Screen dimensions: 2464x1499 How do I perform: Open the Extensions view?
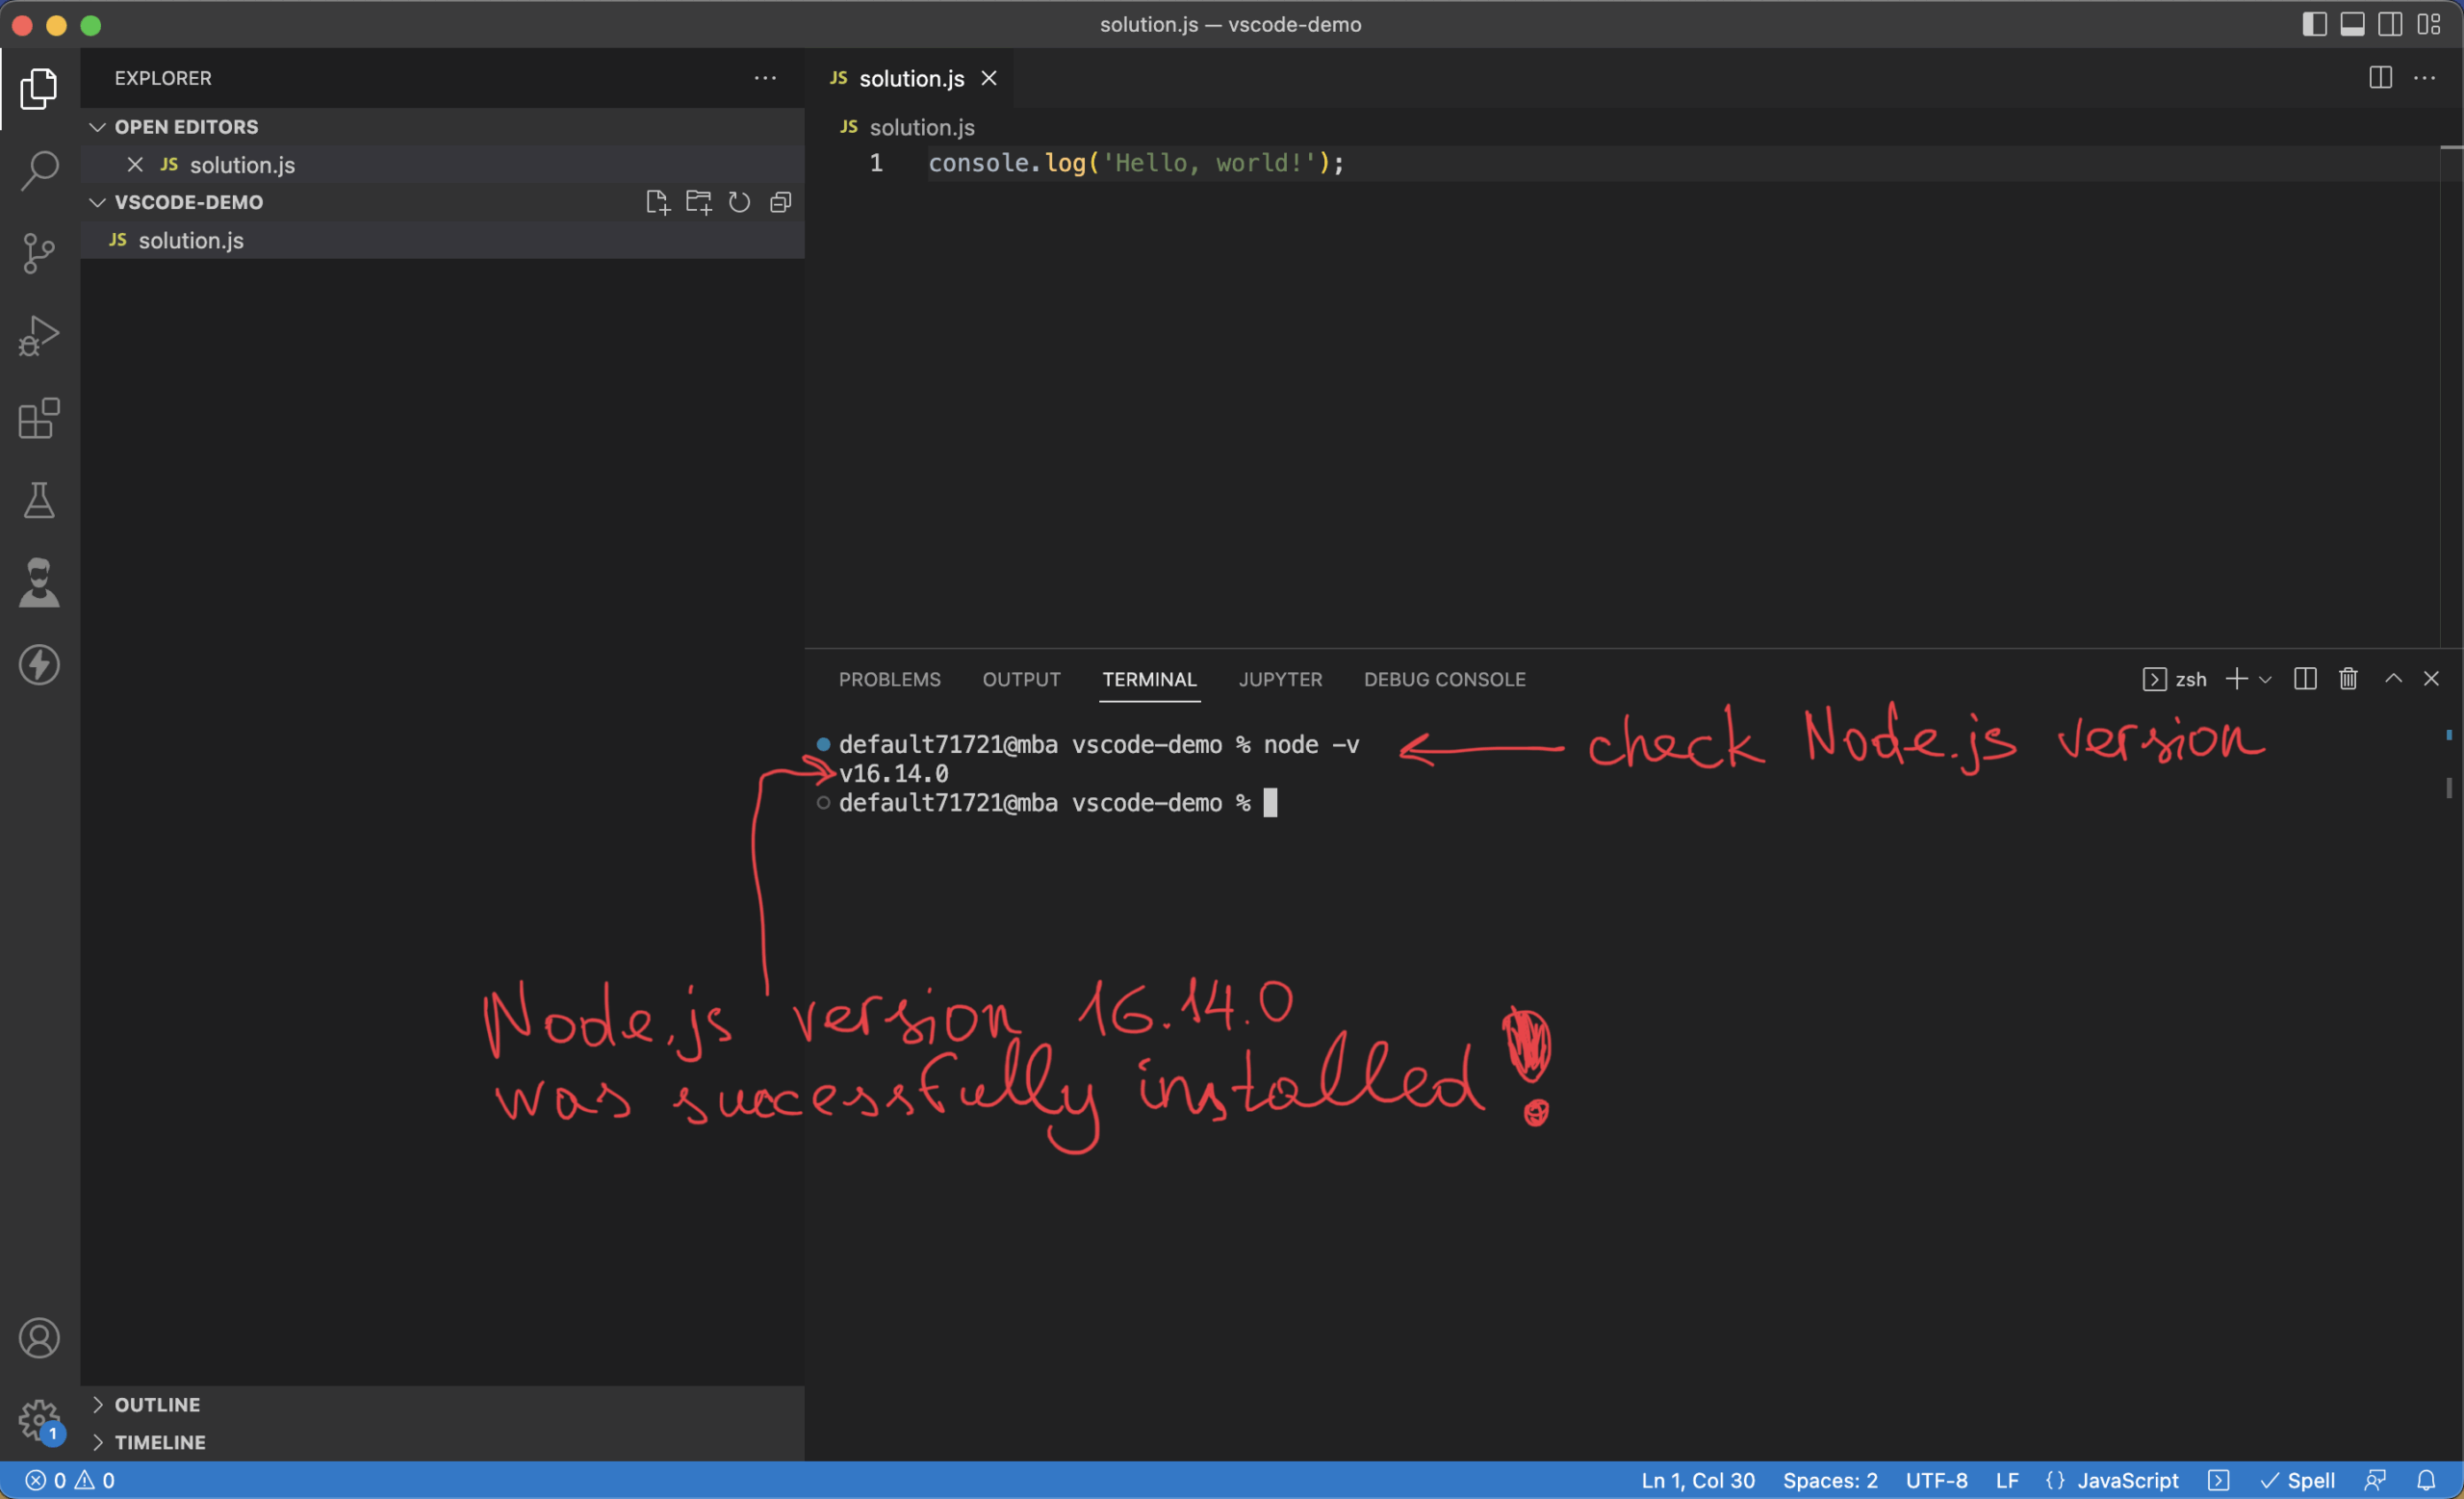(39, 419)
